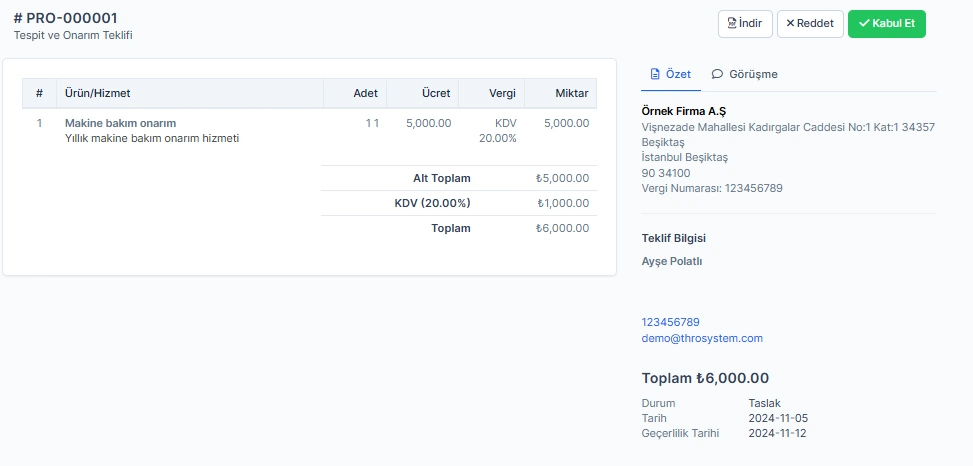This screenshot has height=466, width=973.
Task: Click the X icon on Reddet
Action: [x=790, y=24]
